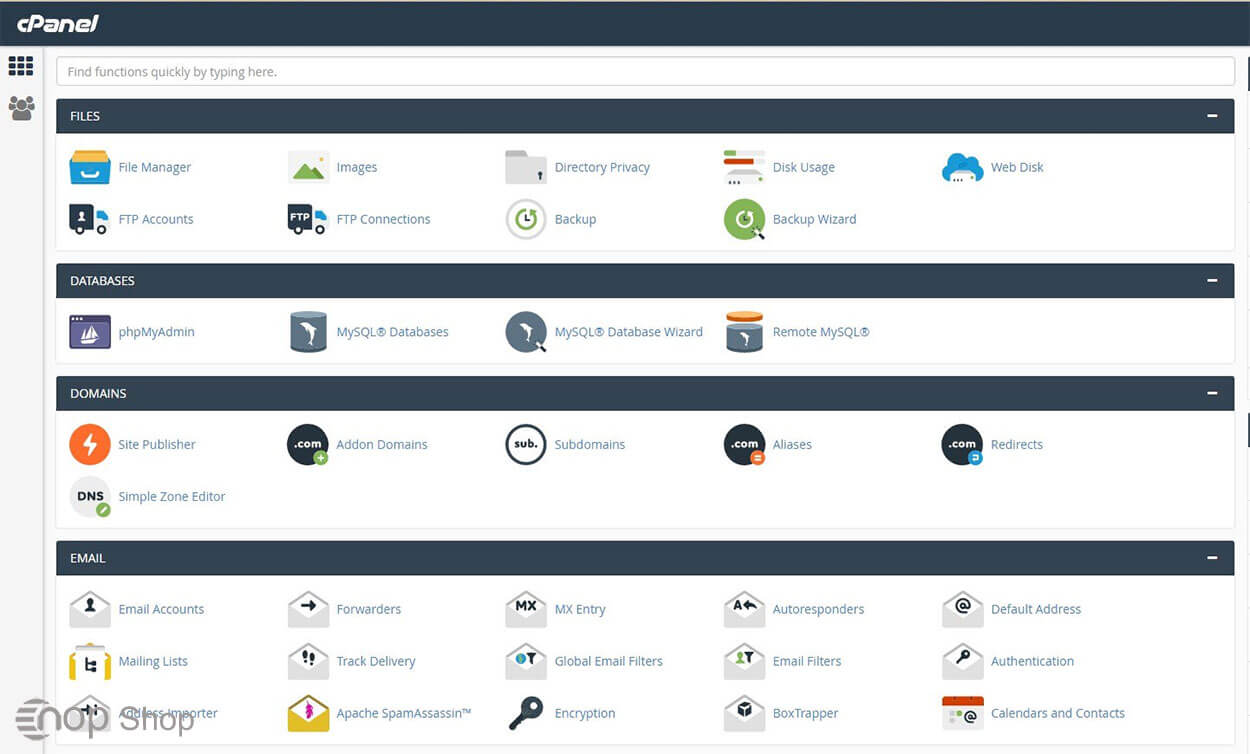Click the Redirects link text
The width and height of the screenshot is (1250, 754).
[x=1017, y=444]
